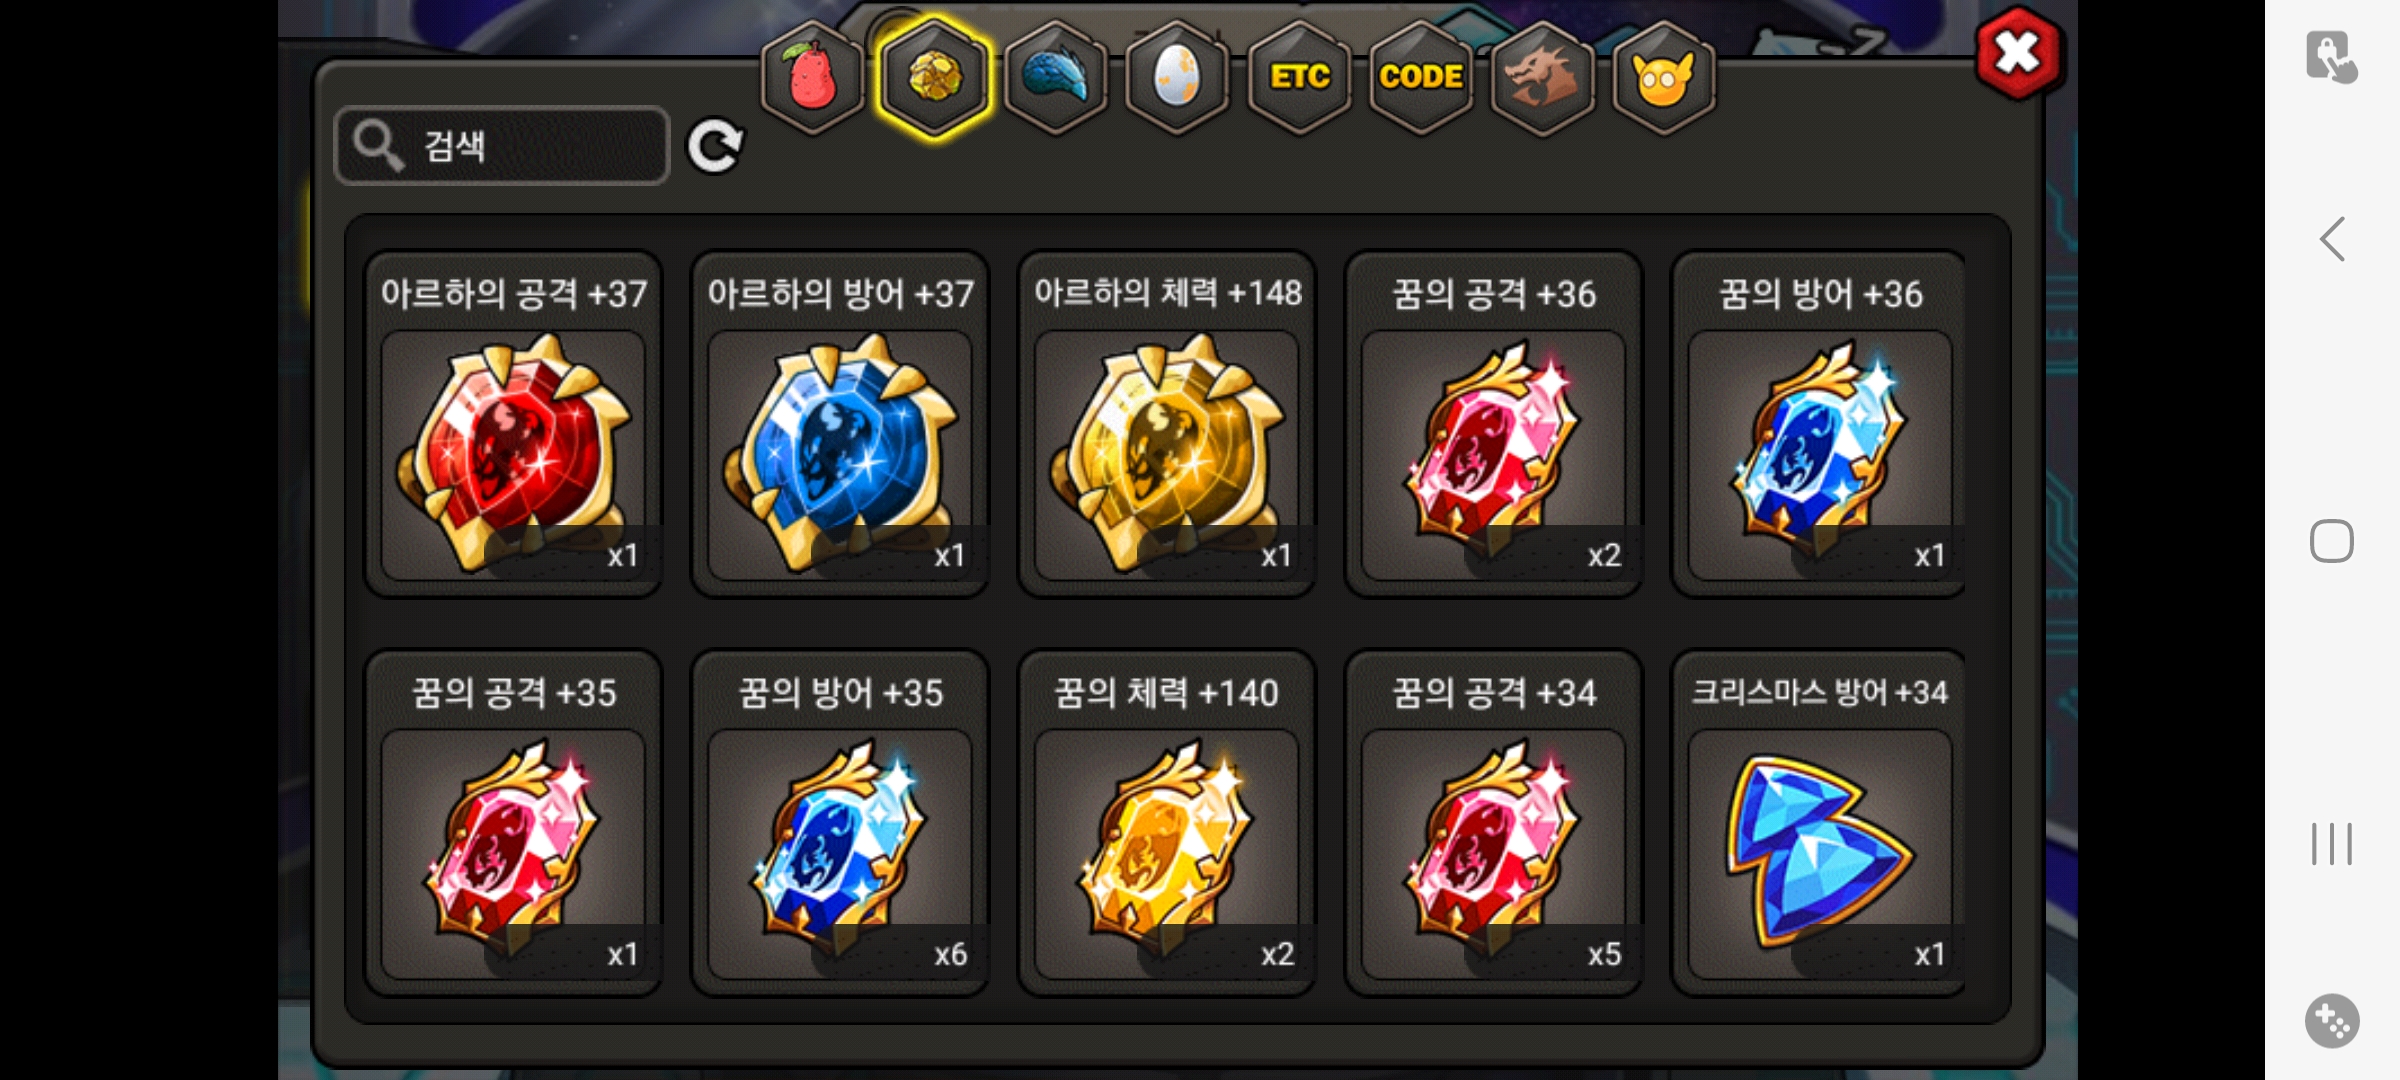Screen dimensions: 2400x1080
Task: Open the blue dragon scale tab
Action: [x=1056, y=77]
